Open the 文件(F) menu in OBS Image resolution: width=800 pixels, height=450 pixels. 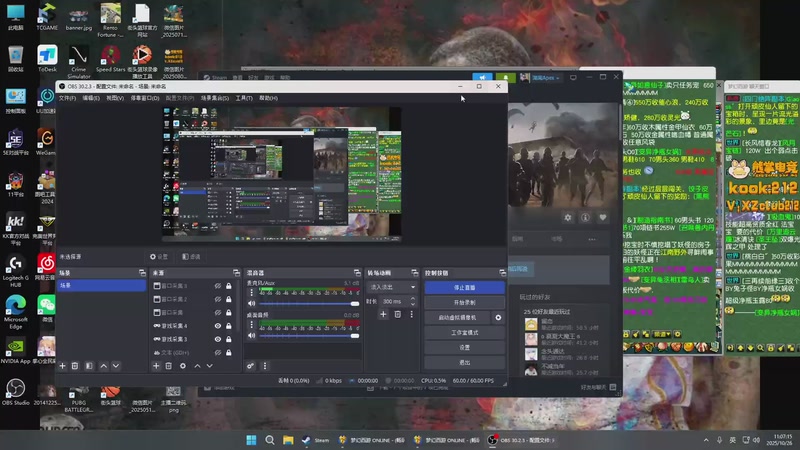click(x=67, y=98)
